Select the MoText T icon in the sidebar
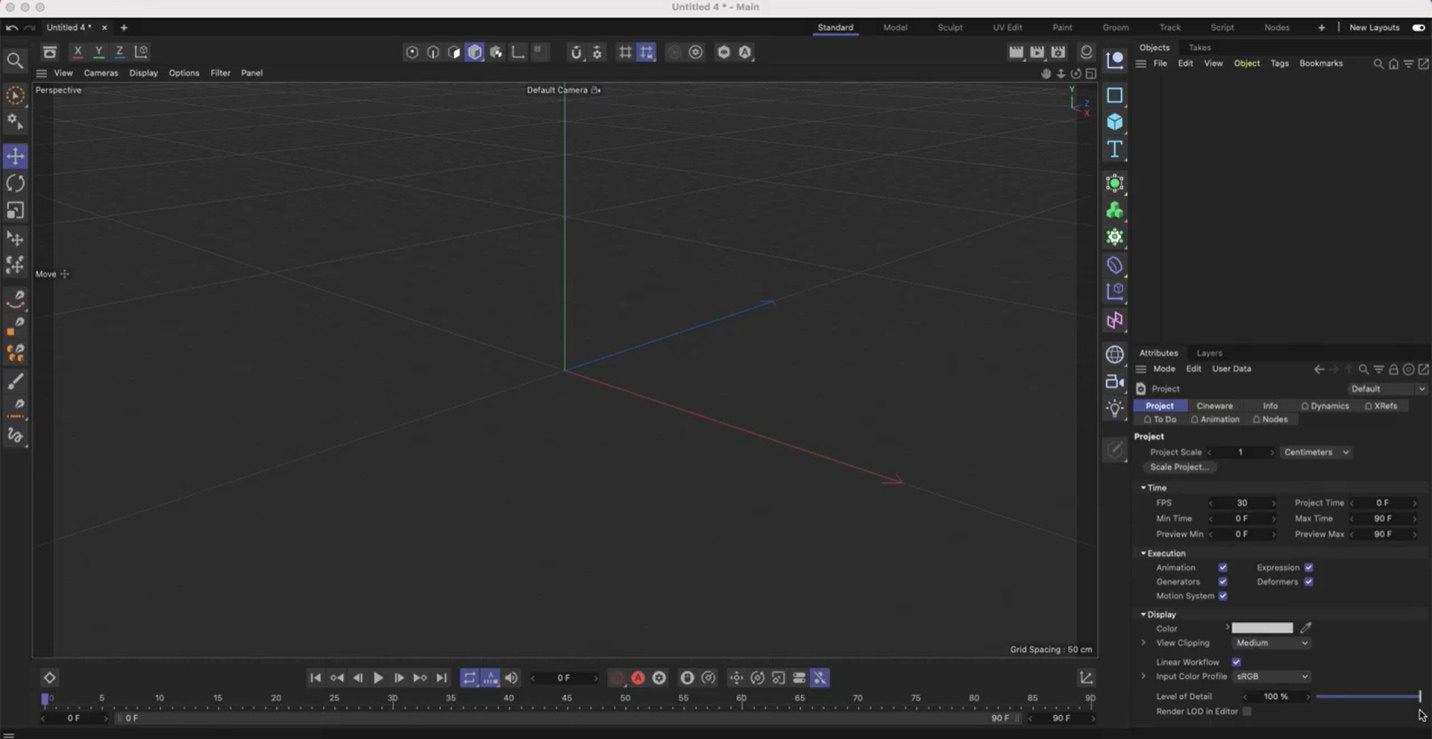This screenshot has height=739, width=1432. tap(1114, 149)
